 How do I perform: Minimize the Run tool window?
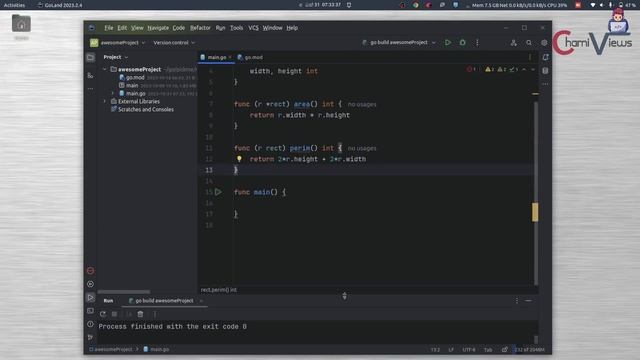point(529,301)
